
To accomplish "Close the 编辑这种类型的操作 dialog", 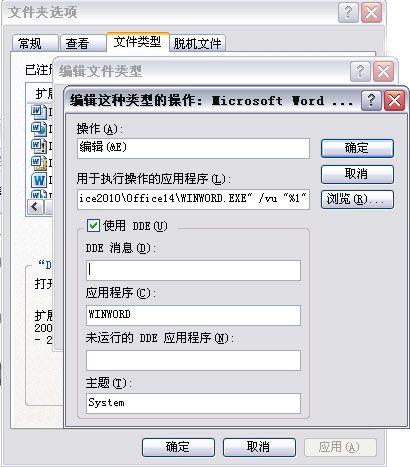I will (394, 100).
